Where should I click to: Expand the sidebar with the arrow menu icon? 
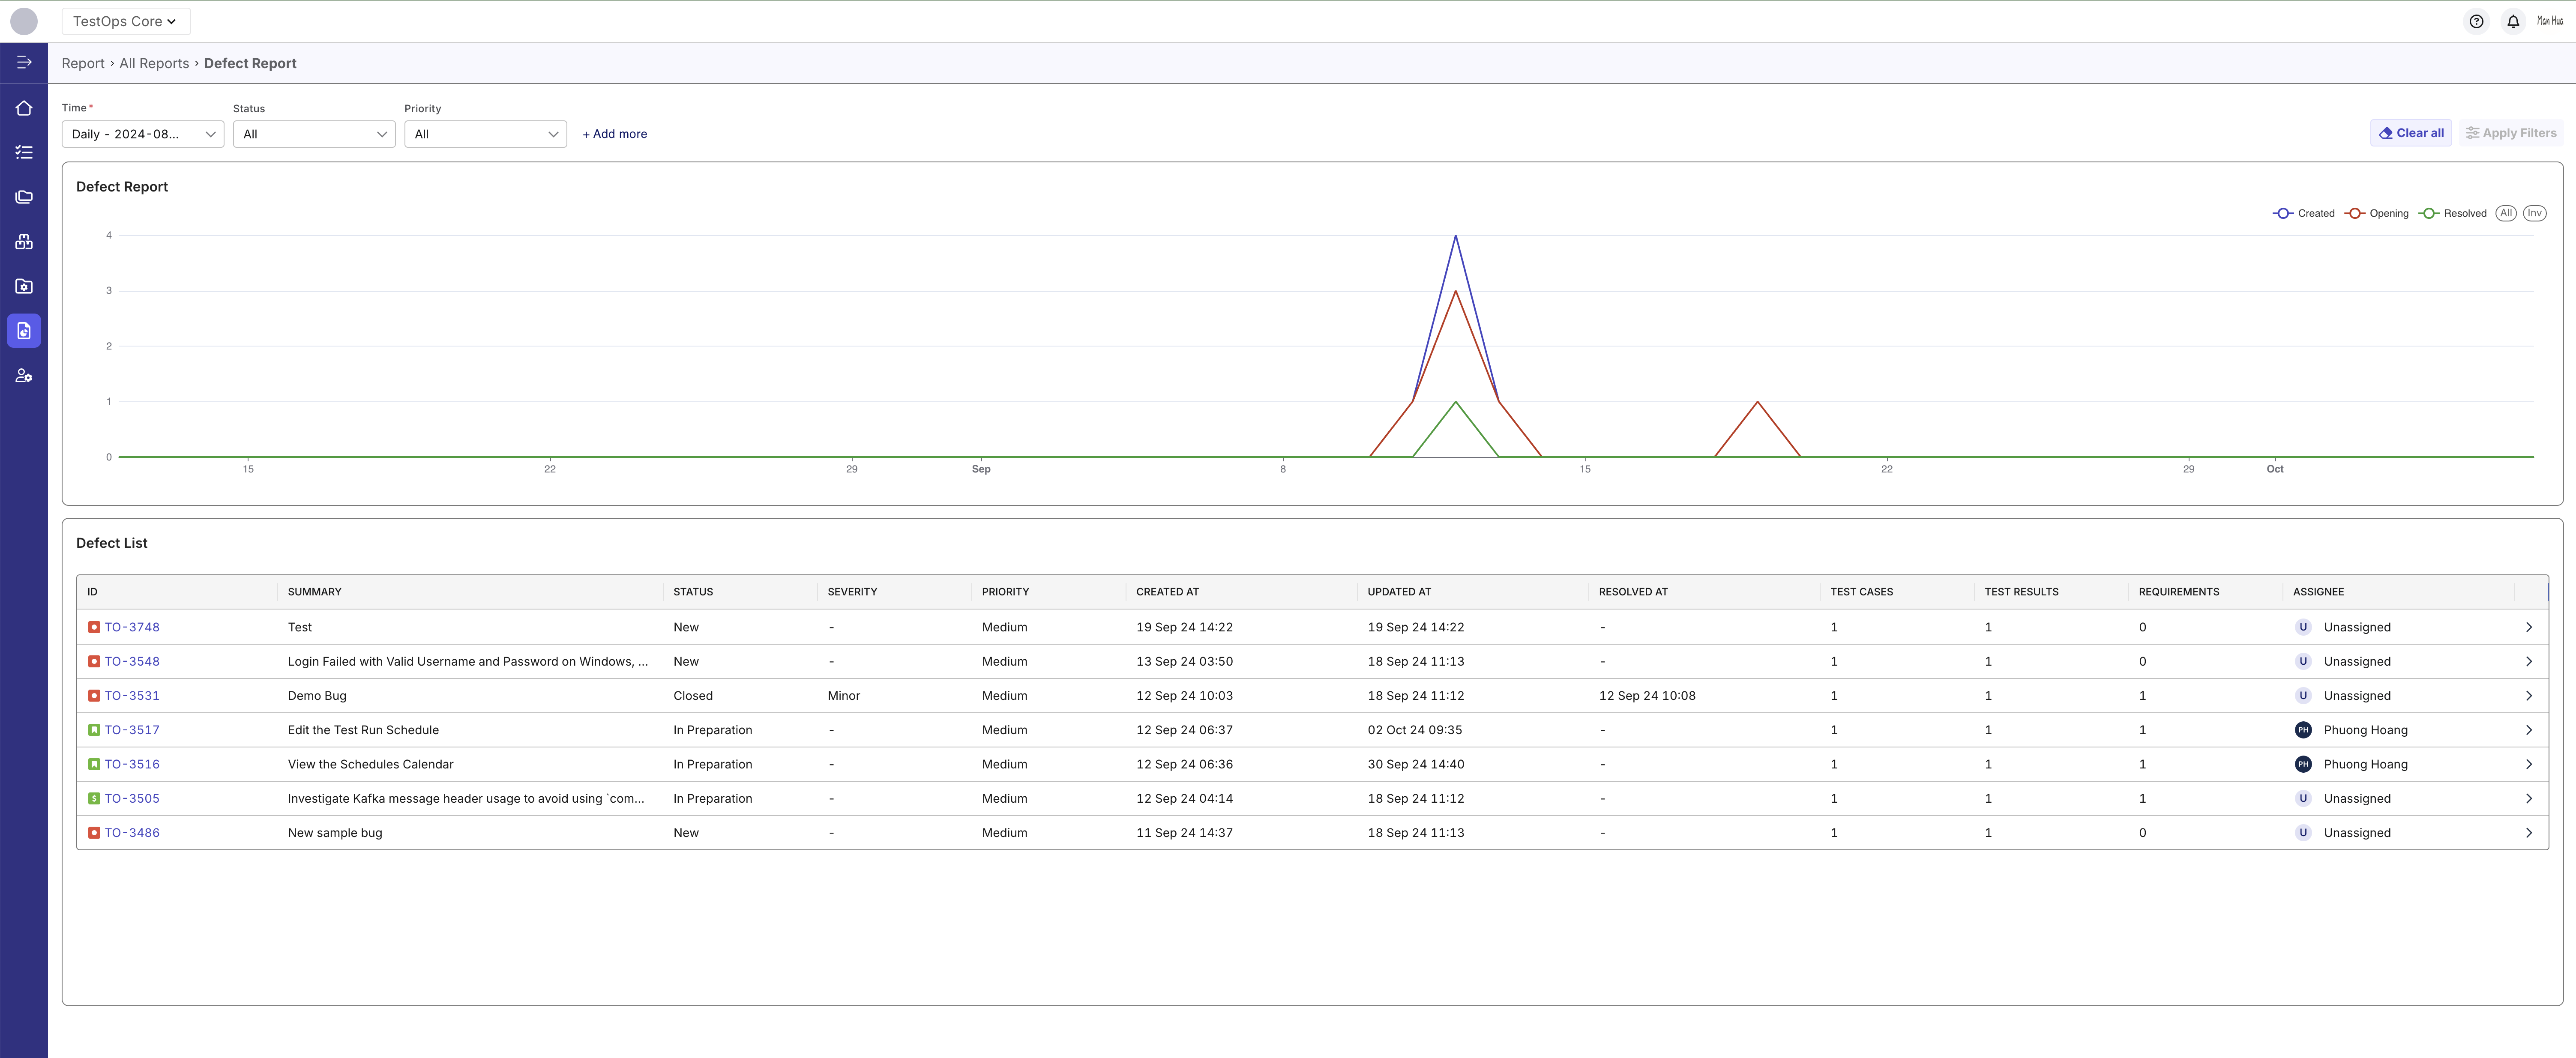pos(24,62)
